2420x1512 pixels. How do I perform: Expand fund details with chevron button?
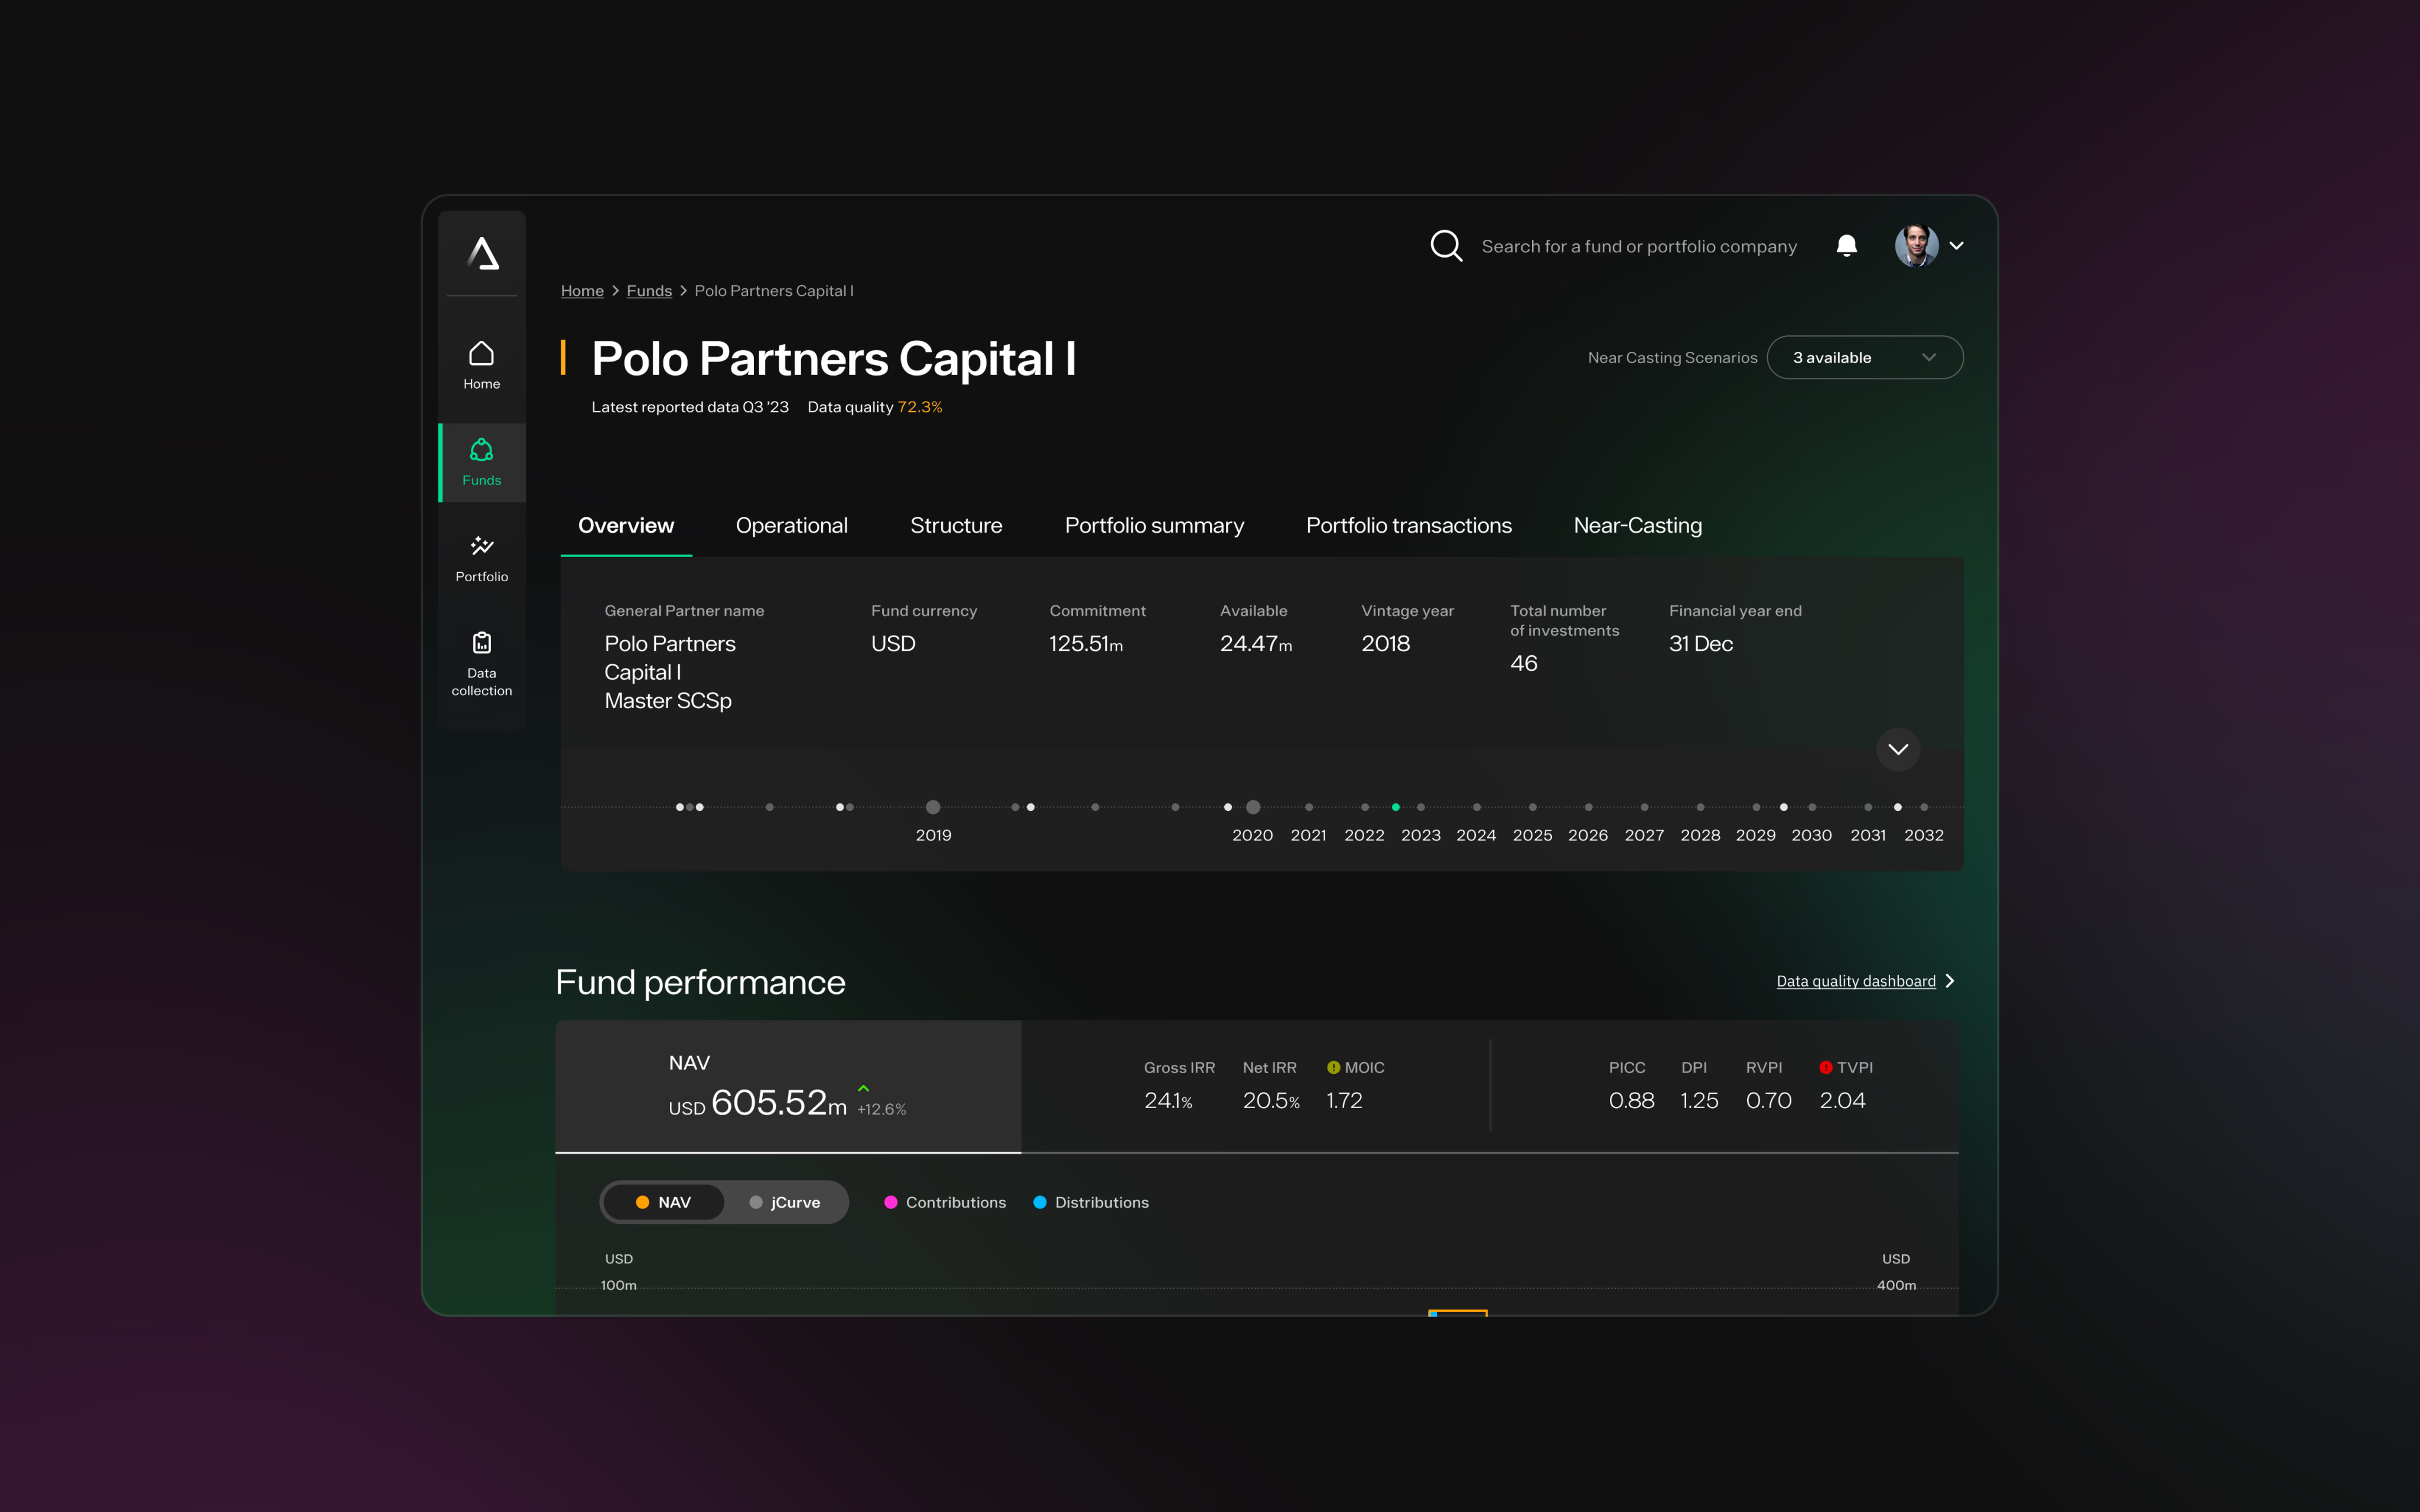(x=1897, y=749)
